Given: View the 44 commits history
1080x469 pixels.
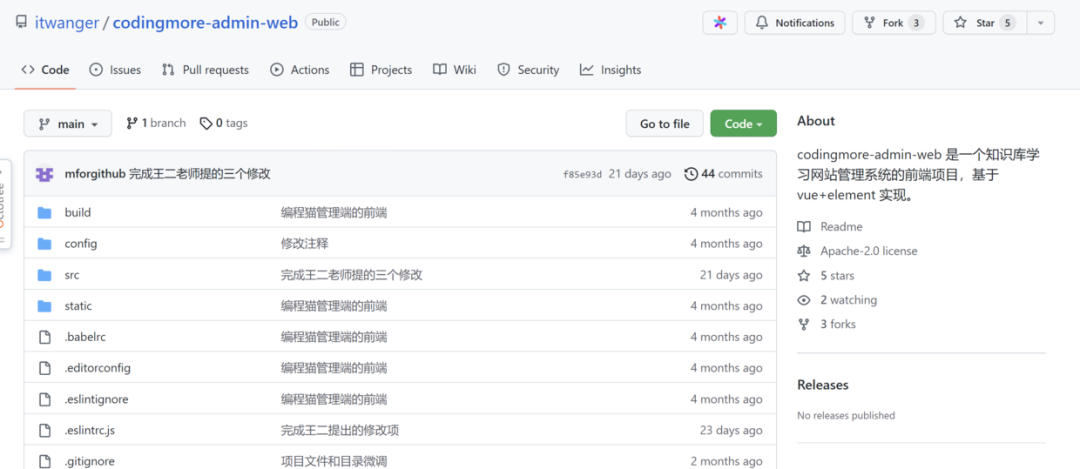Looking at the screenshot, I should (x=723, y=174).
